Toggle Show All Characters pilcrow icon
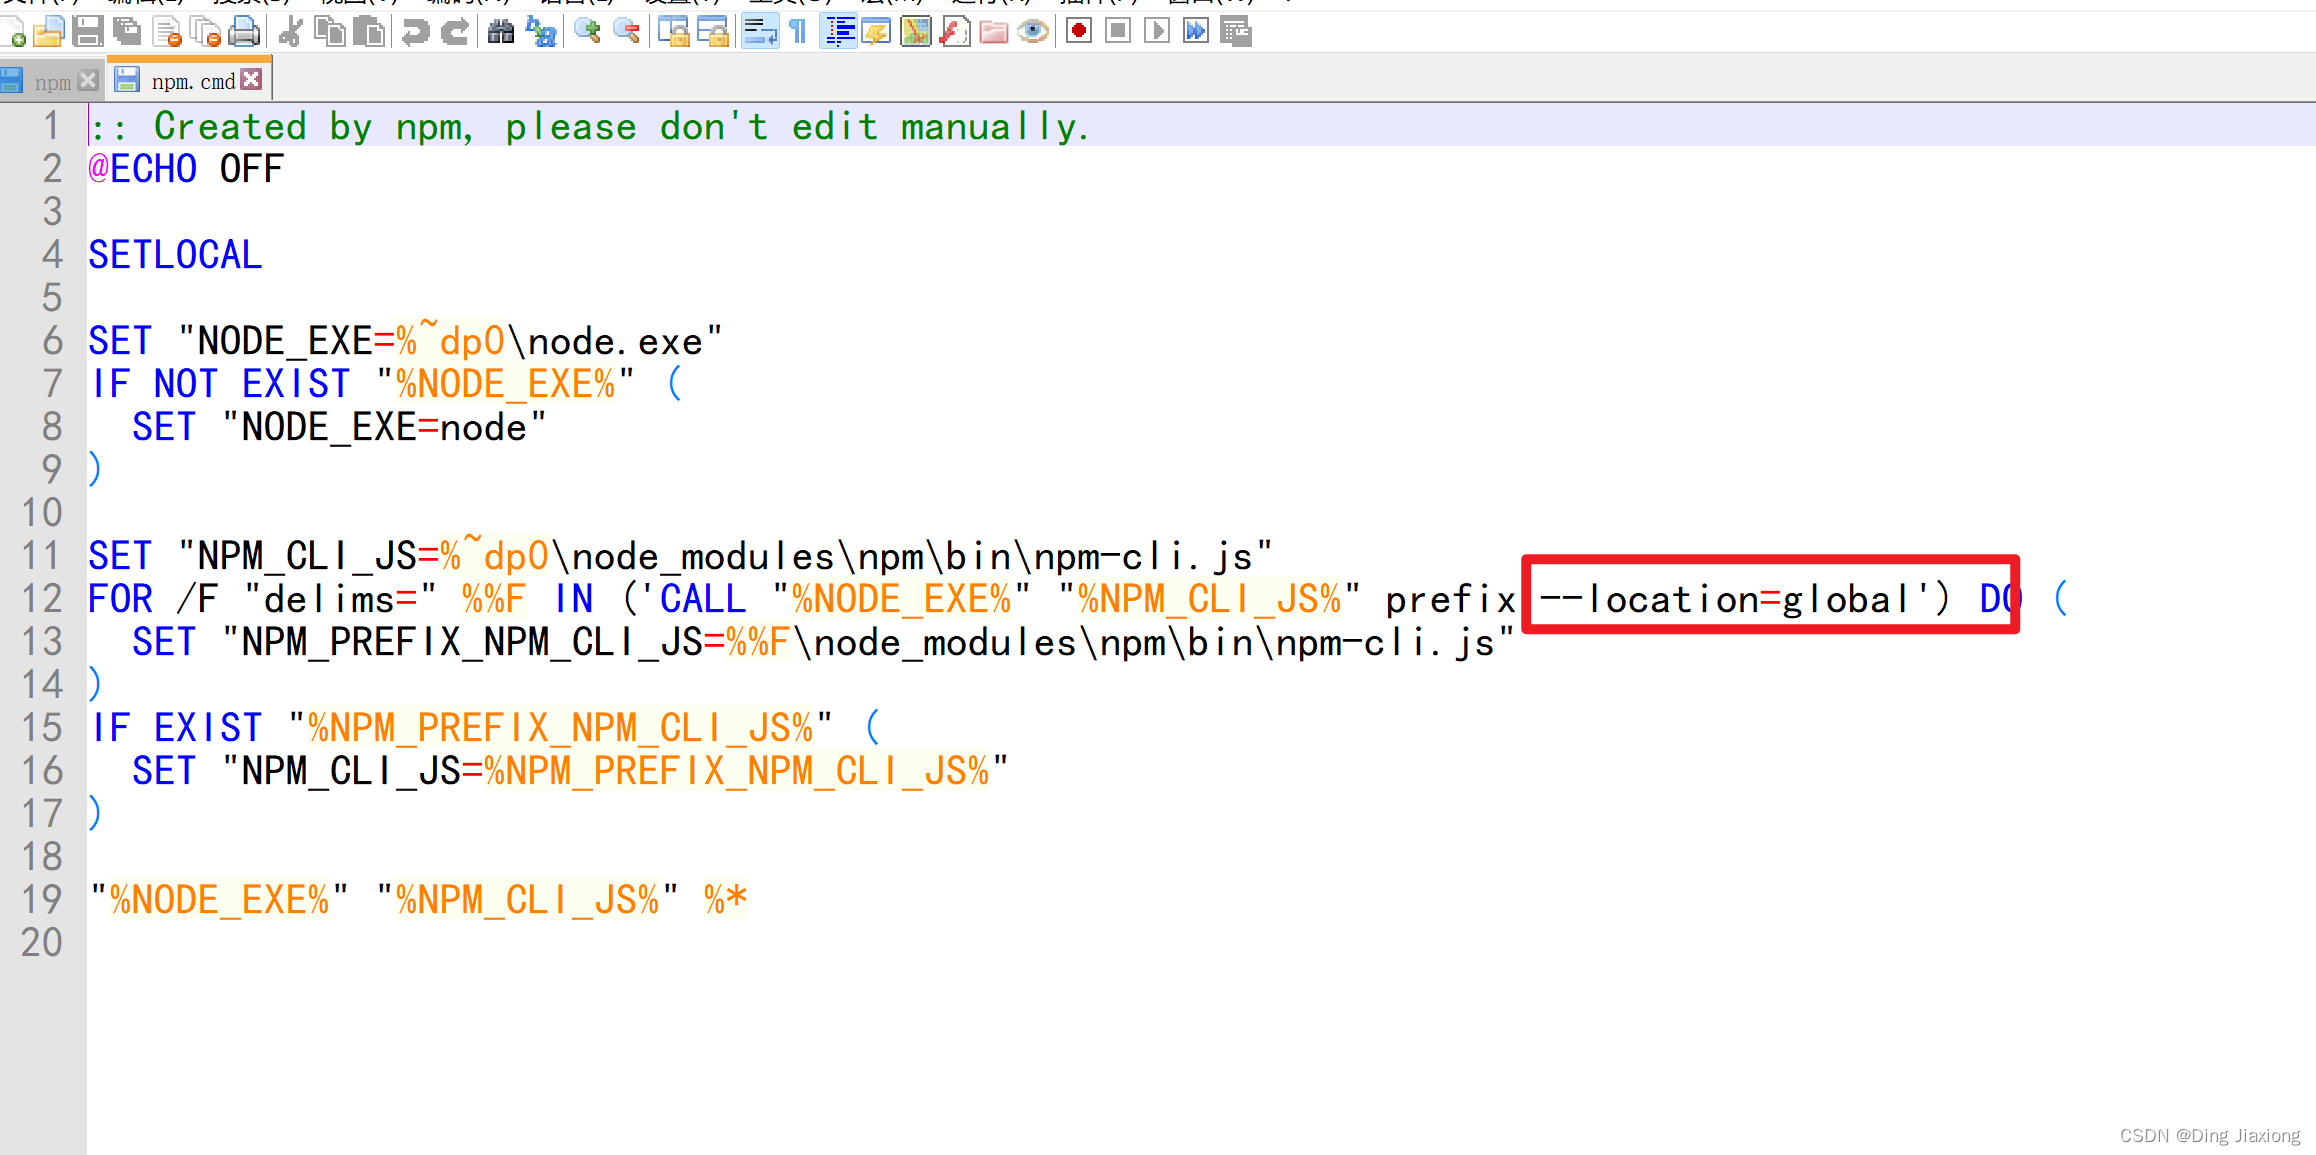 [798, 32]
